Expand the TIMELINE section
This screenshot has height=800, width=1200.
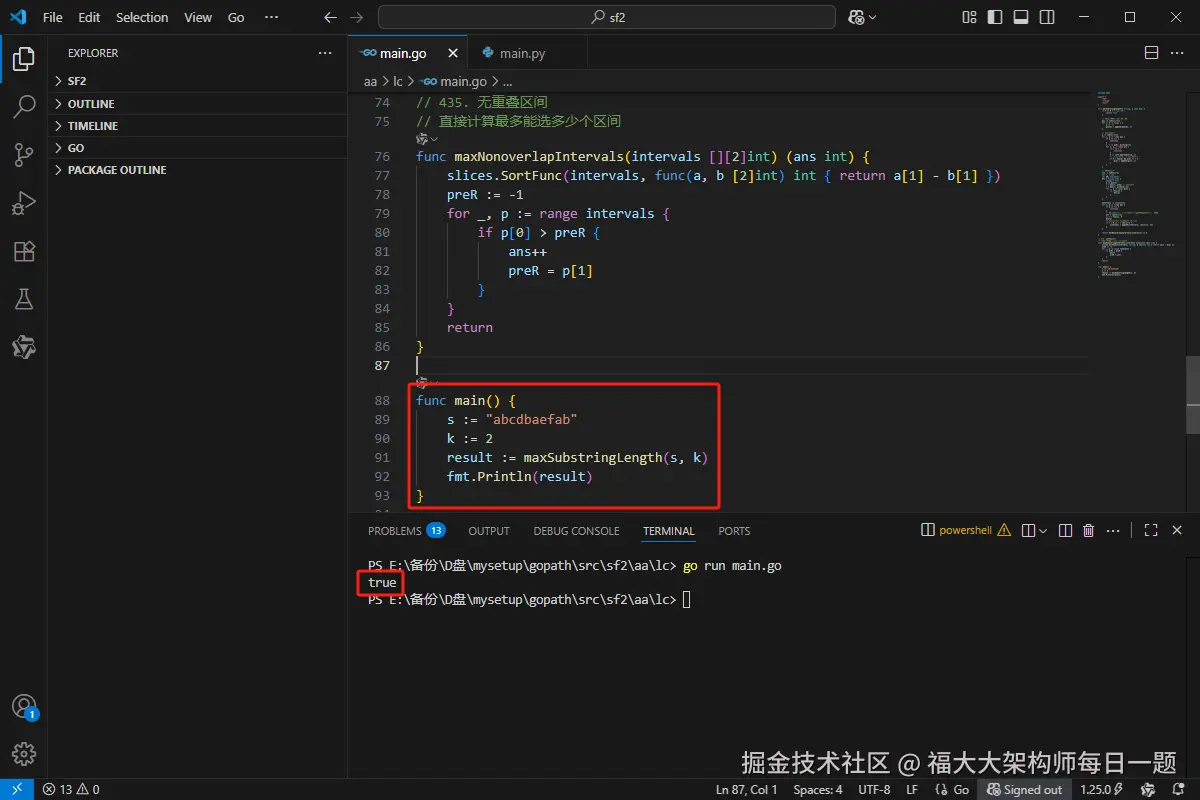[x=197, y=126]
